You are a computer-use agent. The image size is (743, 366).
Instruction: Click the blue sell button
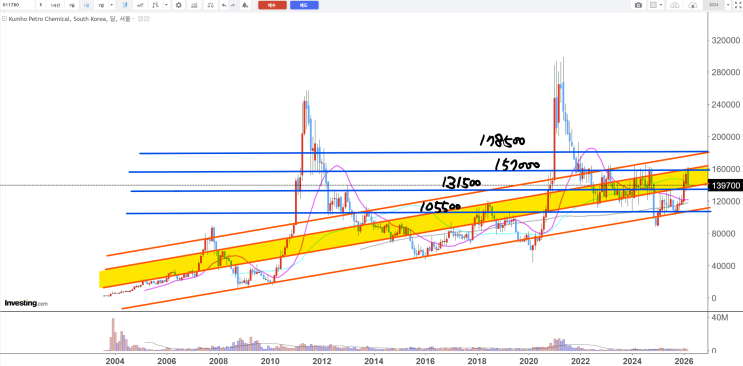click(x=304, y=5)
